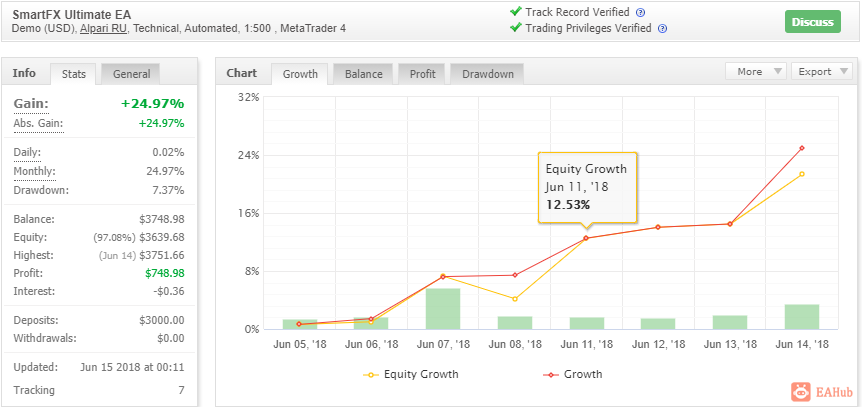Viewport: 862px width, 407px height.
Task: Click the EAHub logo icon
Action: click(x=802, y=392)
